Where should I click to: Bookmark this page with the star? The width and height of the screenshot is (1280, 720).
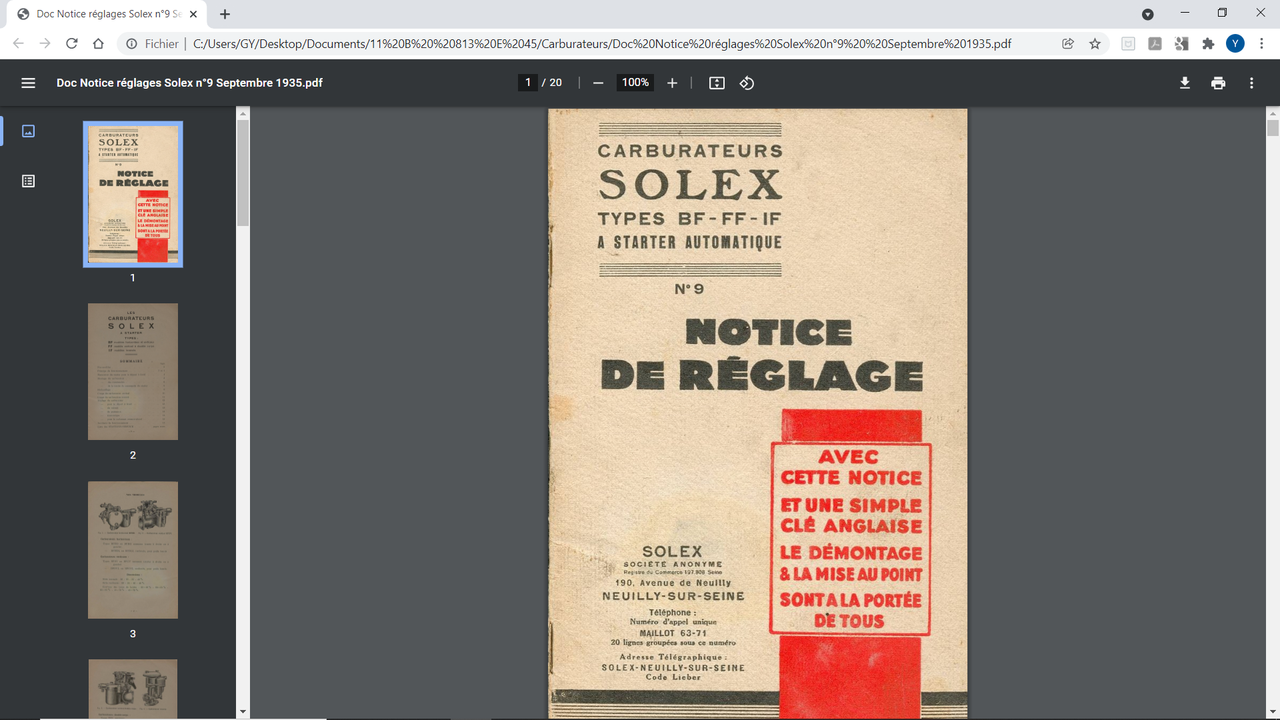[x=1095, y=44]
